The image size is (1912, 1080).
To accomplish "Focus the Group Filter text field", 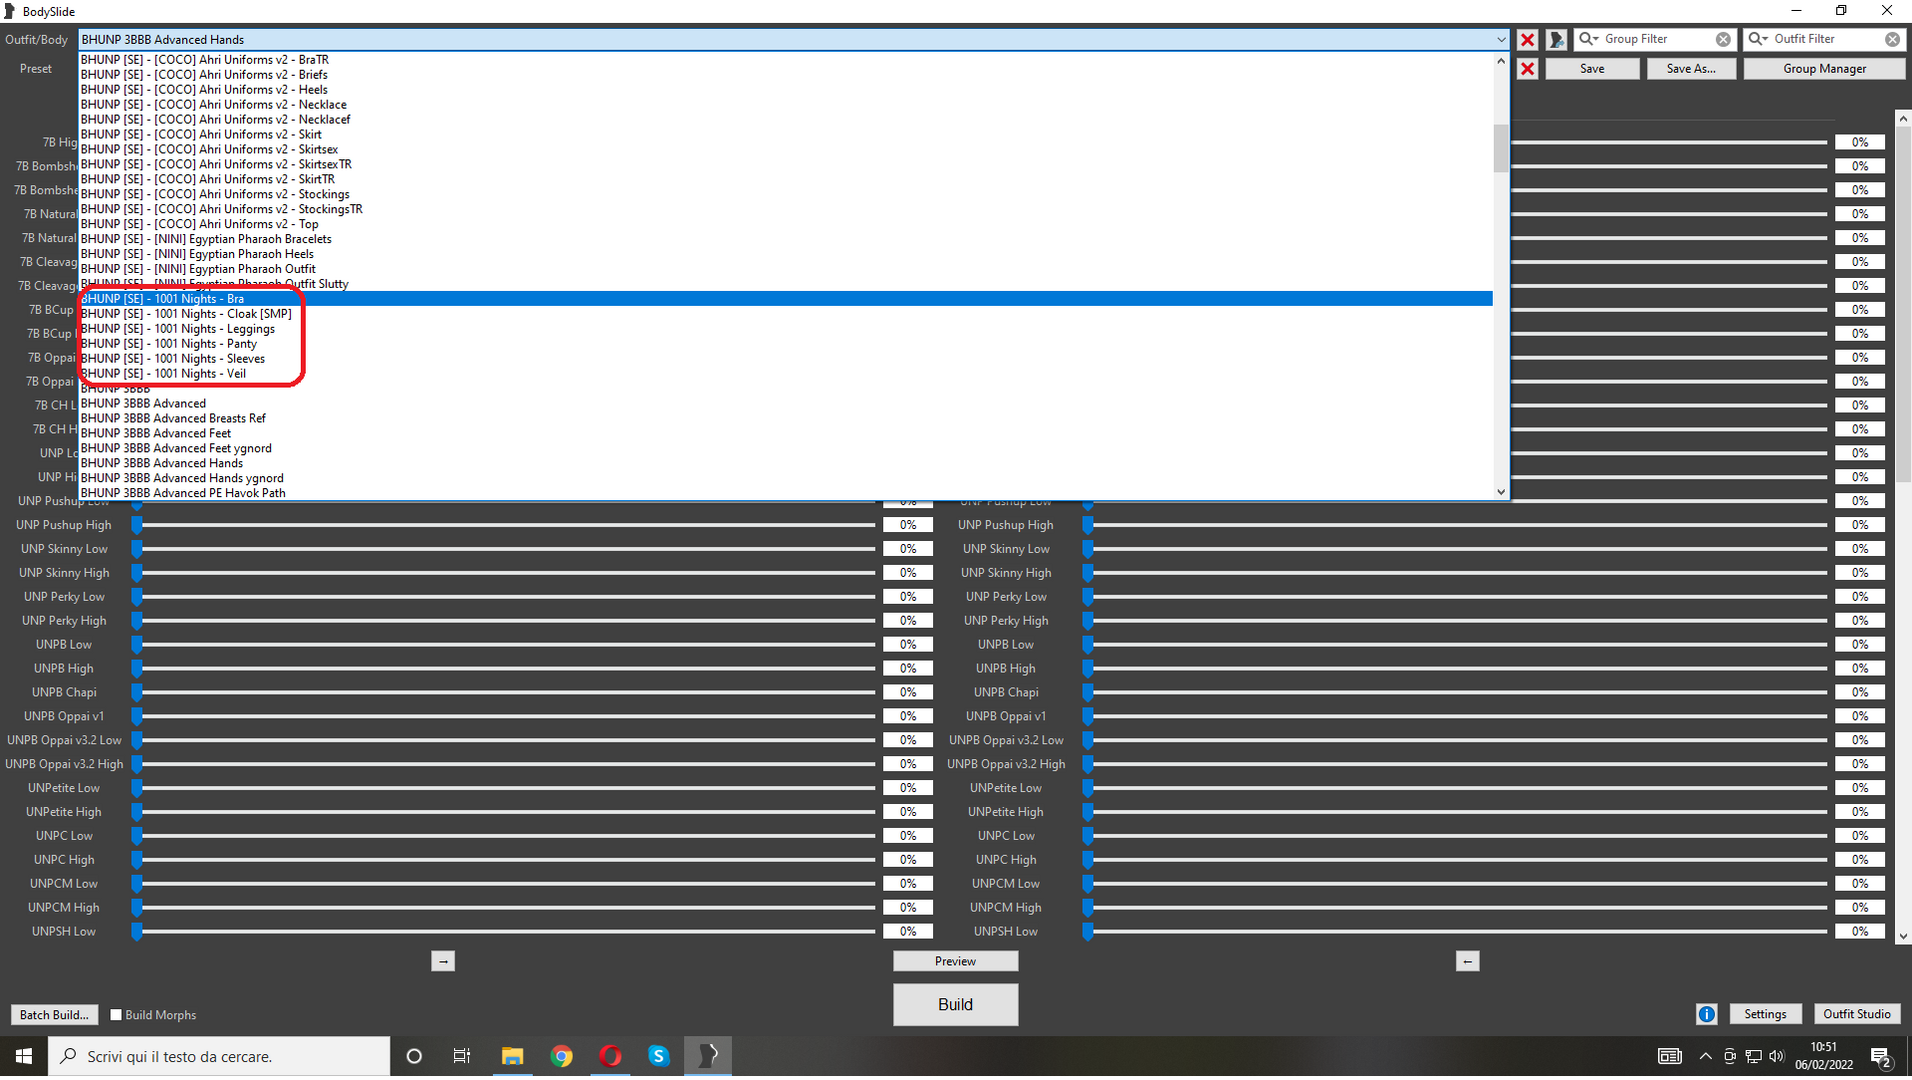I will (1658, 39).
